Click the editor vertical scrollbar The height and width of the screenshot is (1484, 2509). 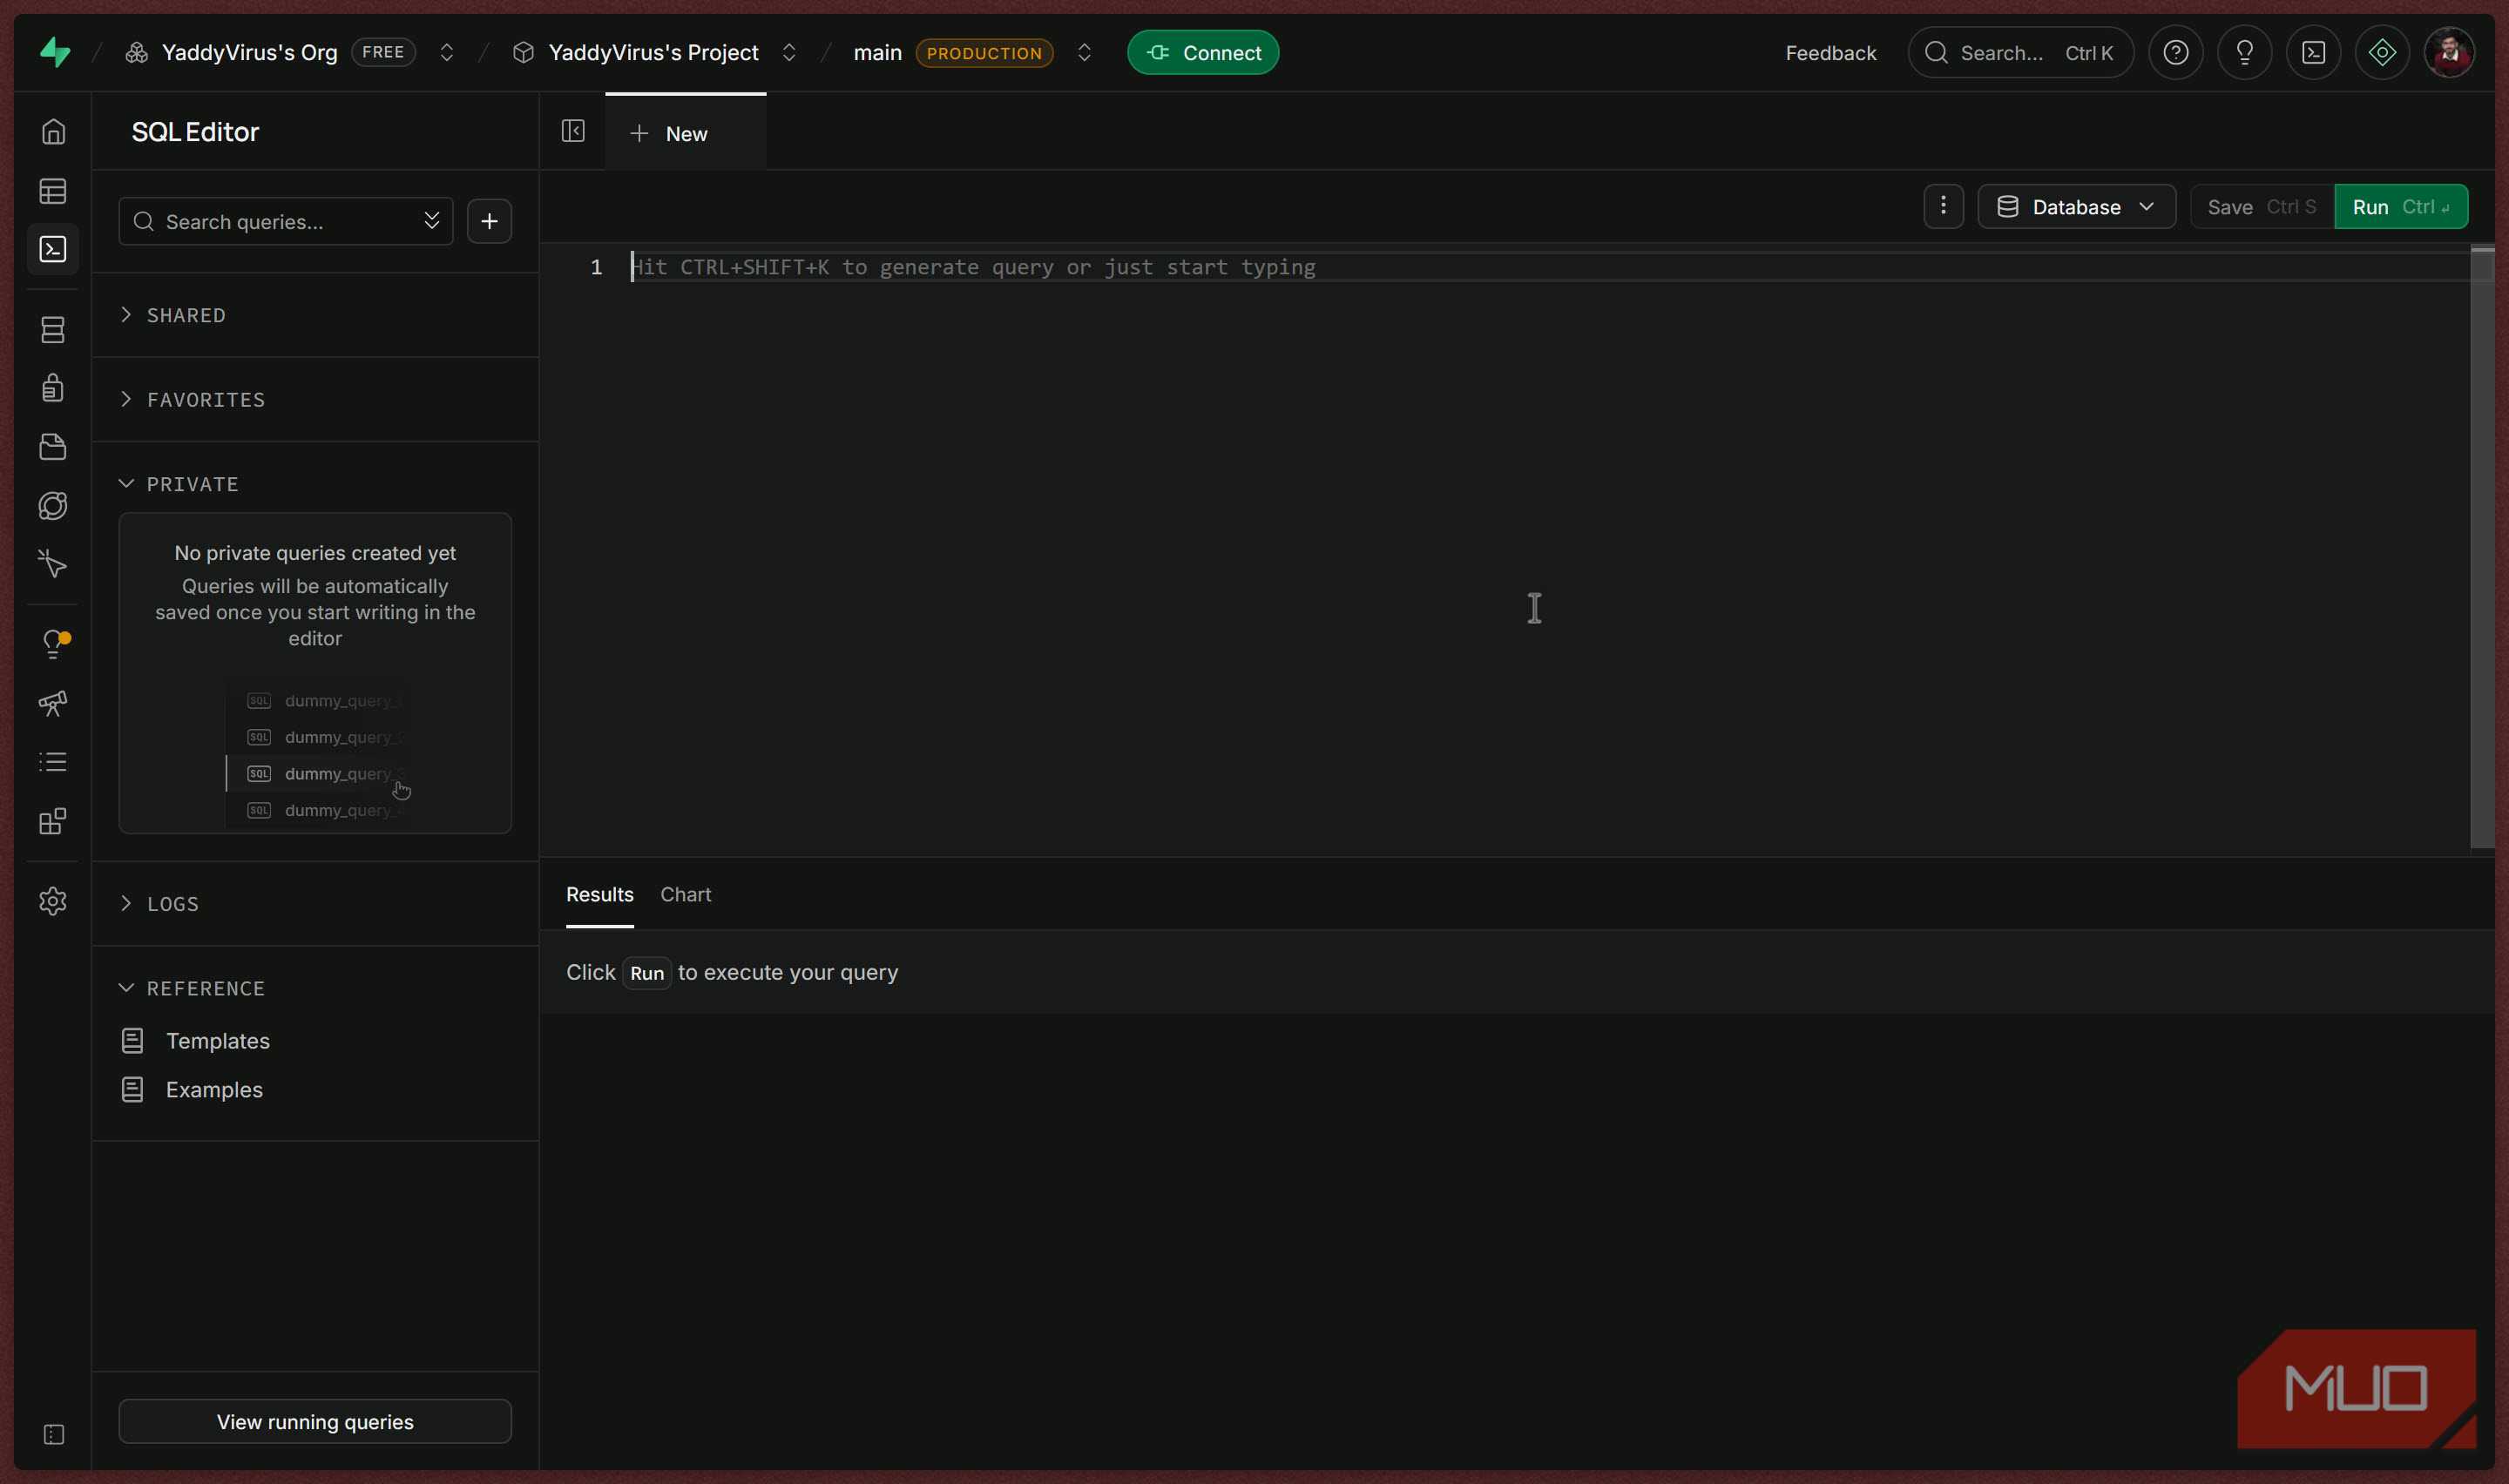(x=2482, y=548)
